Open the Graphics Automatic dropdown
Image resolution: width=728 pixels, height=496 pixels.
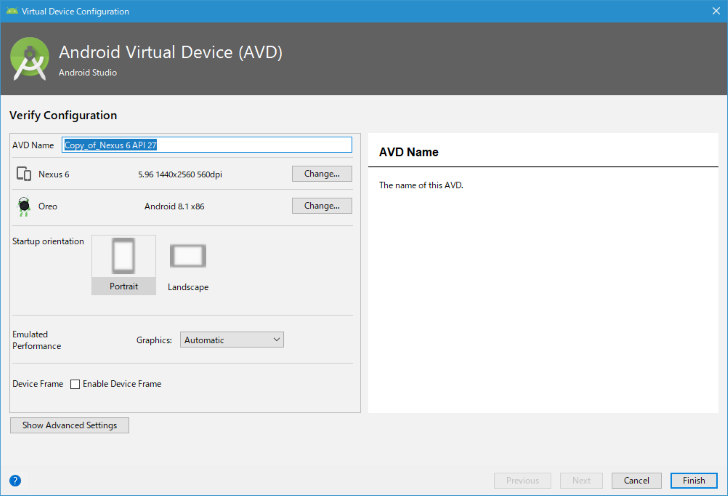tap(232, 339)
